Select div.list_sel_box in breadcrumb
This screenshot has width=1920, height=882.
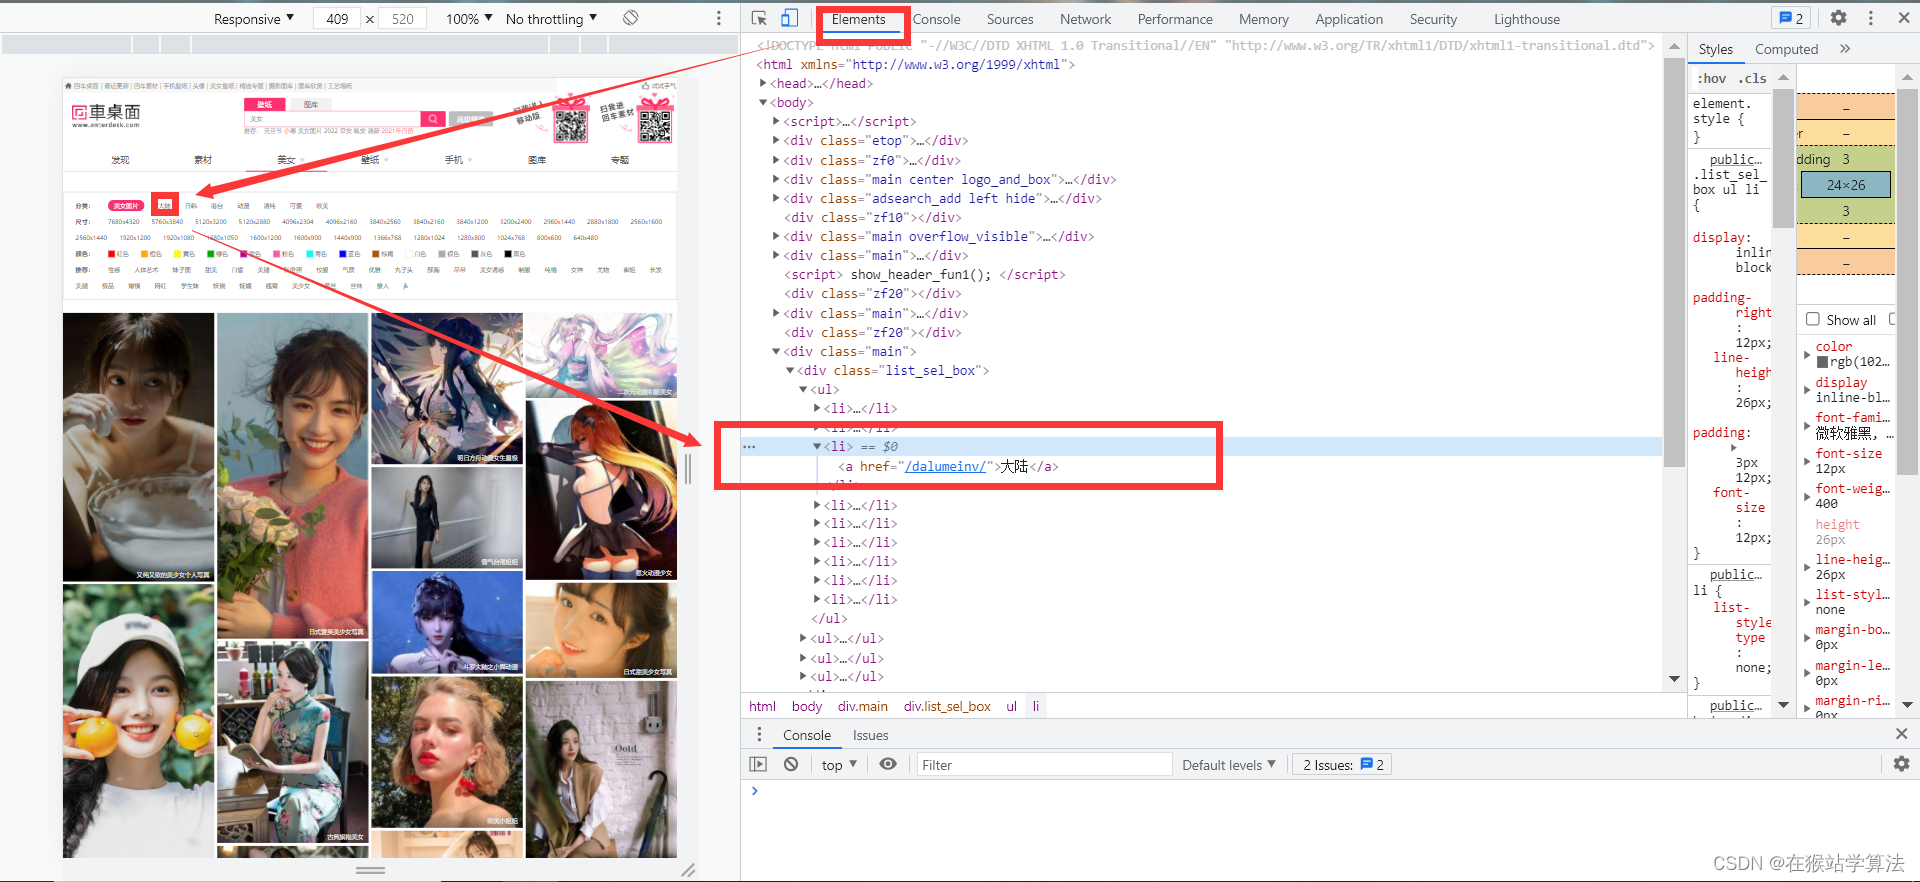(947, 706)
